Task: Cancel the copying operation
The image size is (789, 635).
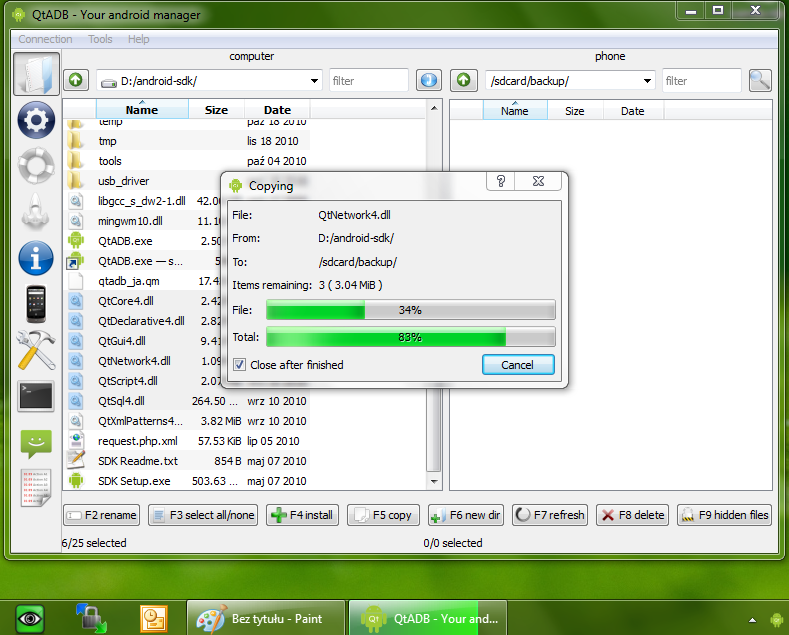Action: pos(518,364)
